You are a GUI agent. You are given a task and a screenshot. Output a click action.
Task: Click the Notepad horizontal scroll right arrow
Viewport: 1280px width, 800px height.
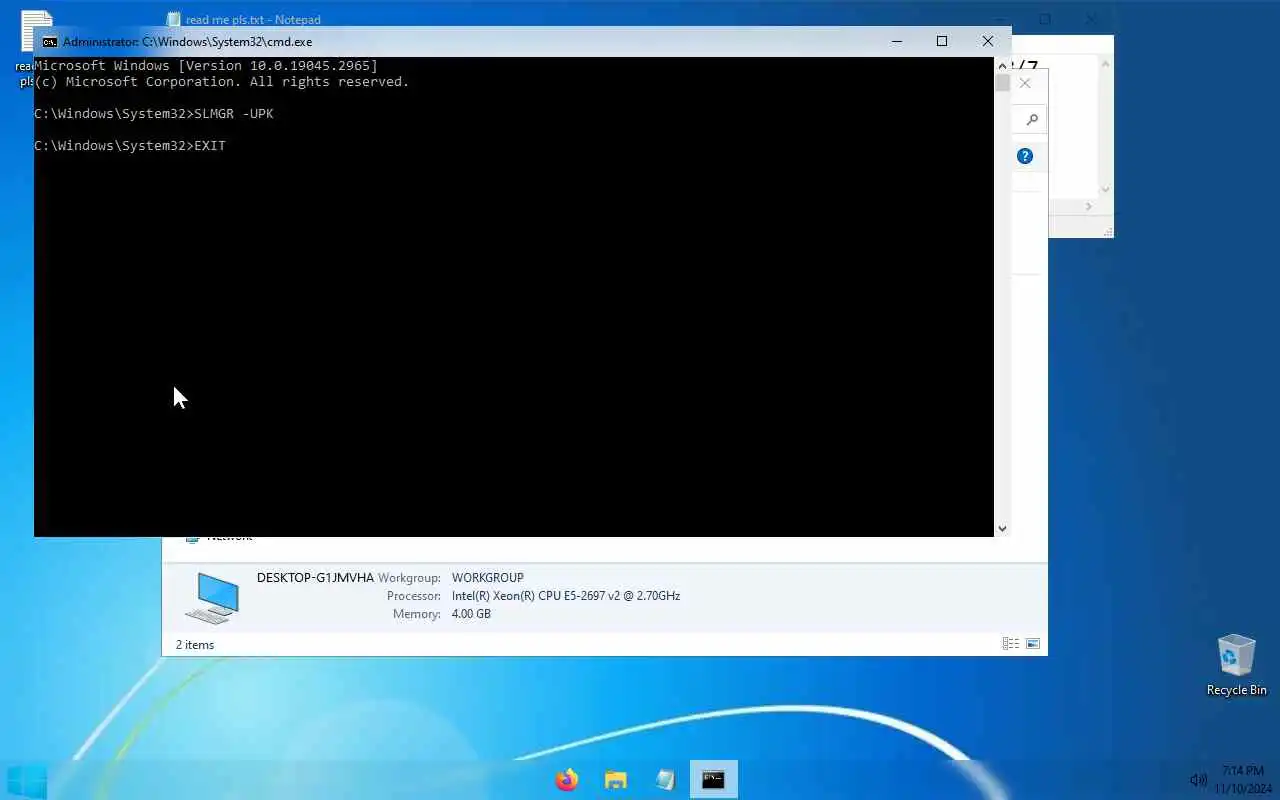click(x=1089, y=206)
